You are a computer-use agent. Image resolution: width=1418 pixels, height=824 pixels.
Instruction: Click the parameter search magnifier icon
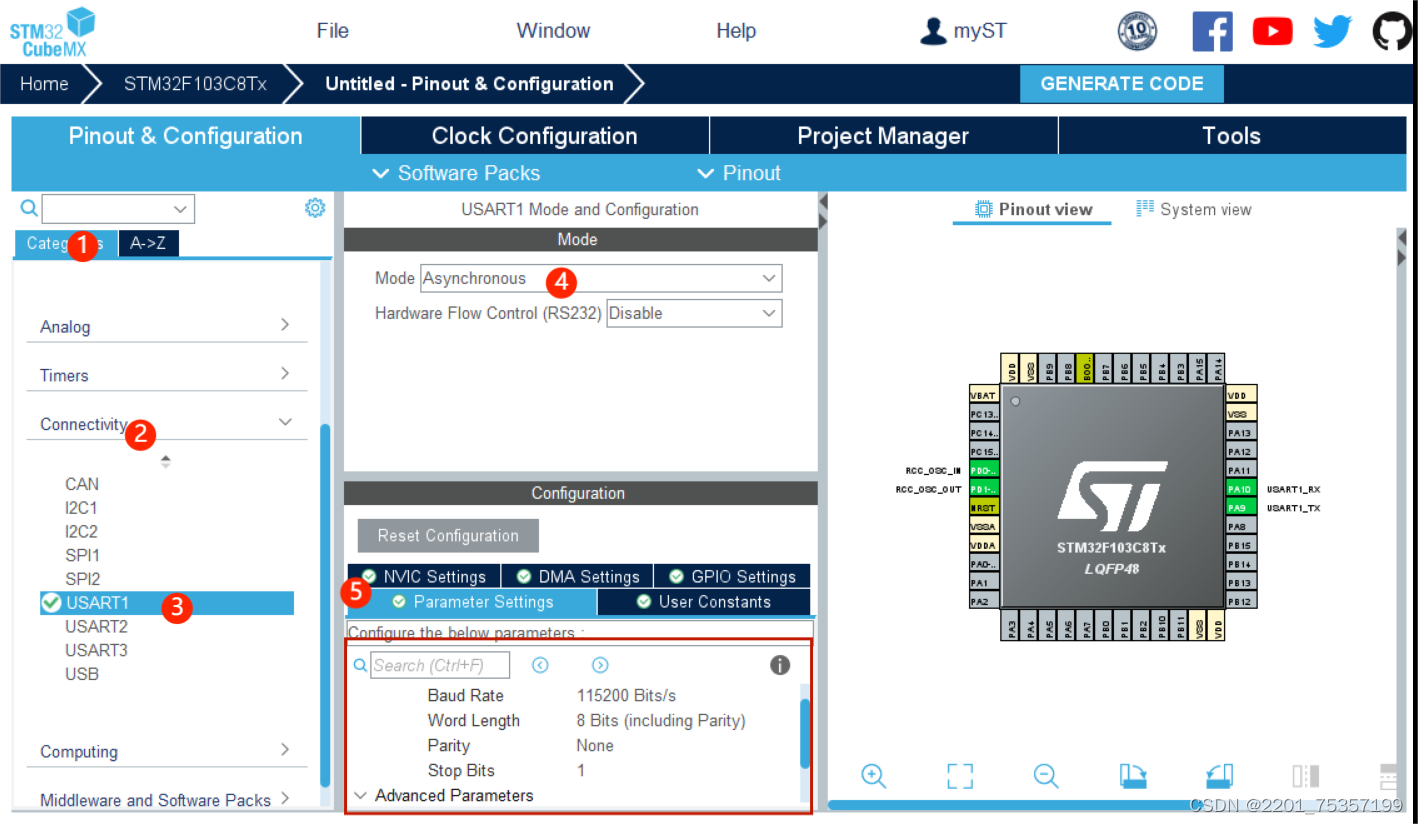tap(360, 665)
